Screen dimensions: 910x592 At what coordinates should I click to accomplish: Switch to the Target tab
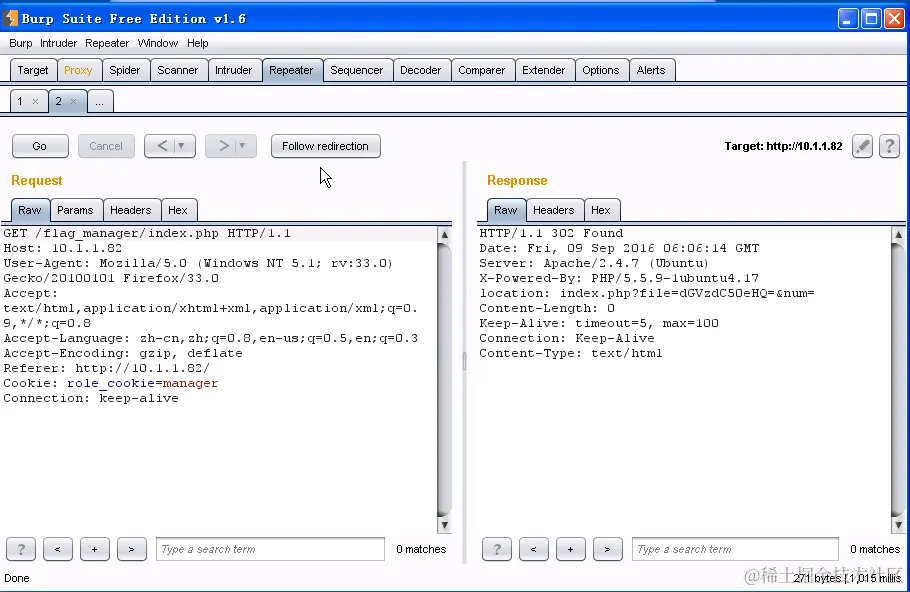click(33, 70)
